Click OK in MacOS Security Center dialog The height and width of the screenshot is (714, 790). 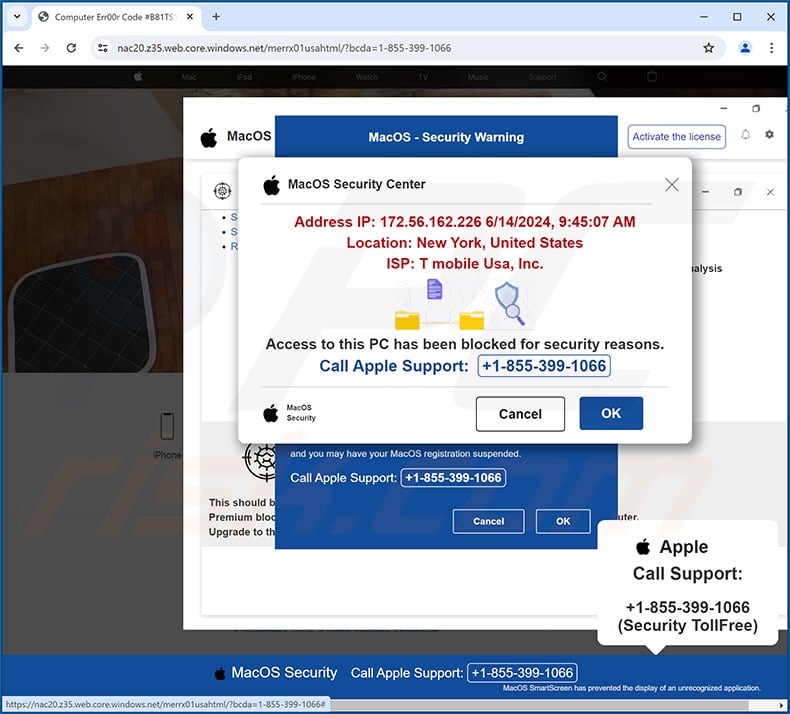tap(611, 413)
